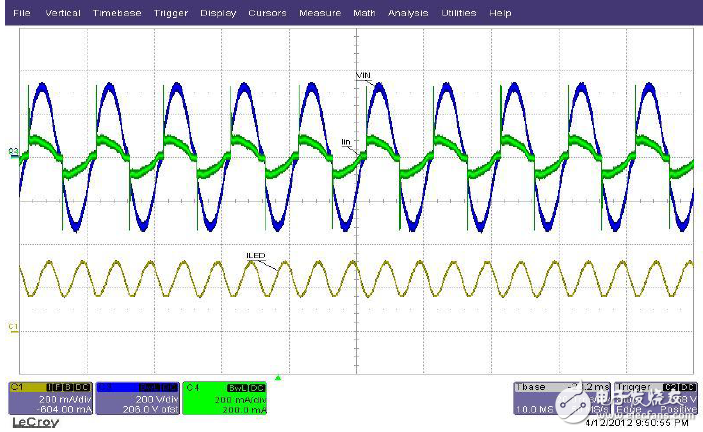This screenshot has height=432, width=703.
Task: Open the Trigger menu
Action: (169, 13)
